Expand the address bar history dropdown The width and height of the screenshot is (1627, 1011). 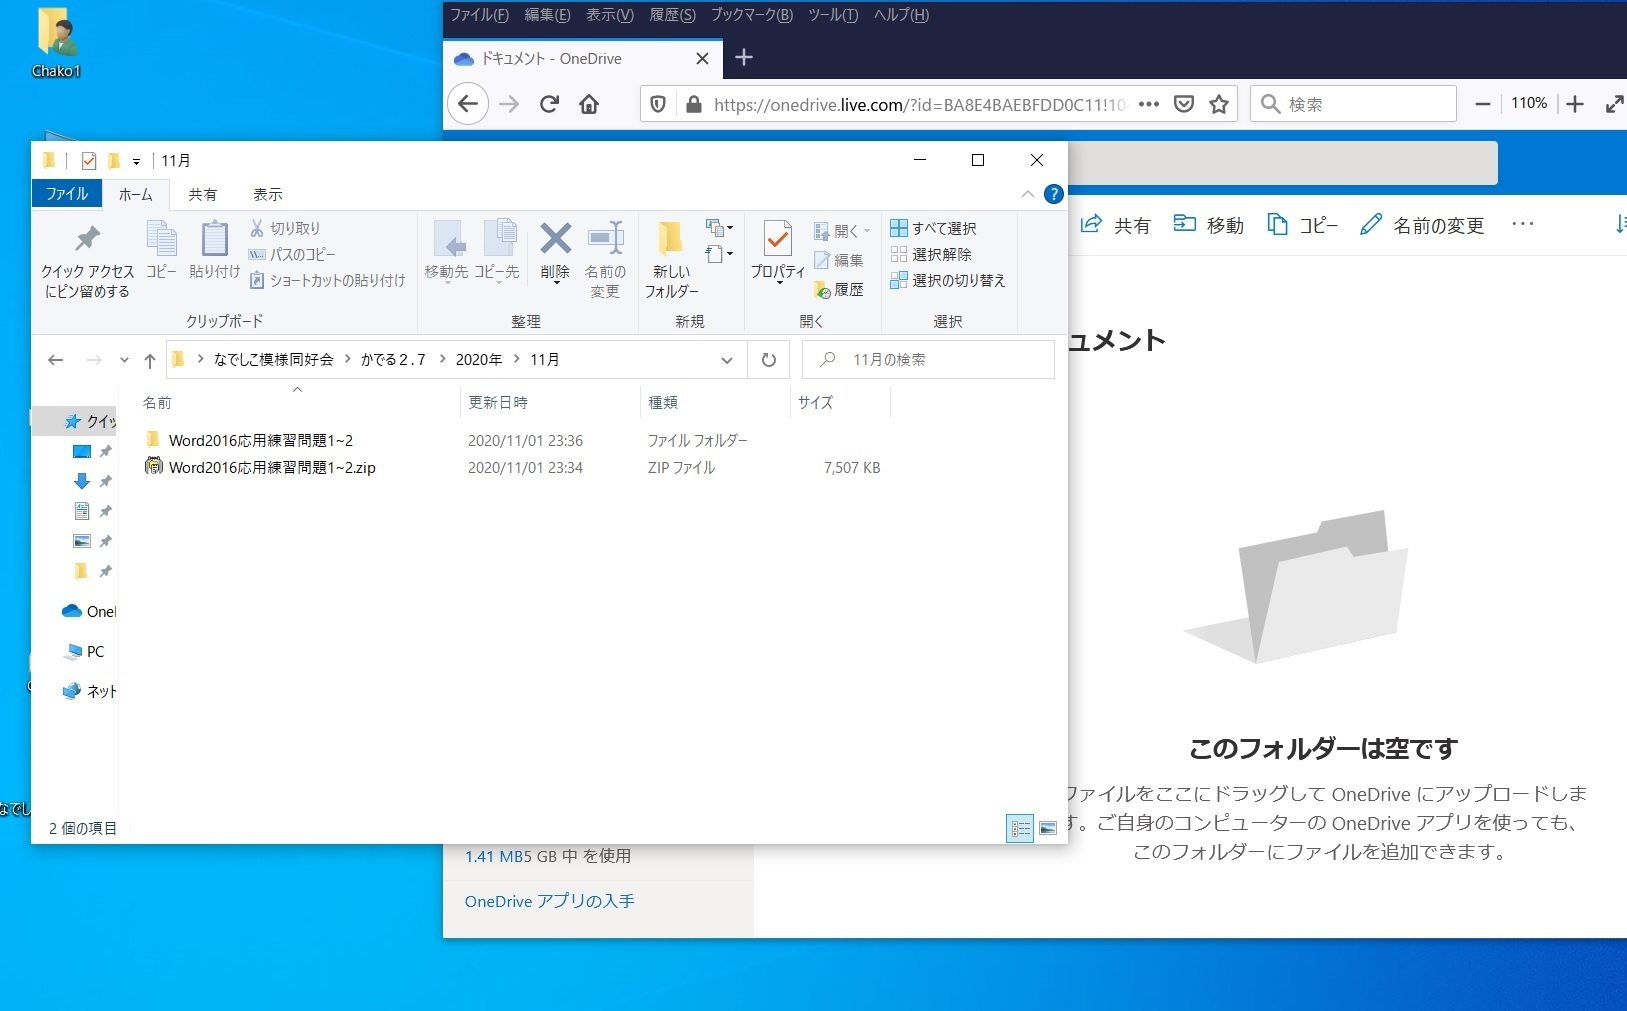[x=727, y=360]
